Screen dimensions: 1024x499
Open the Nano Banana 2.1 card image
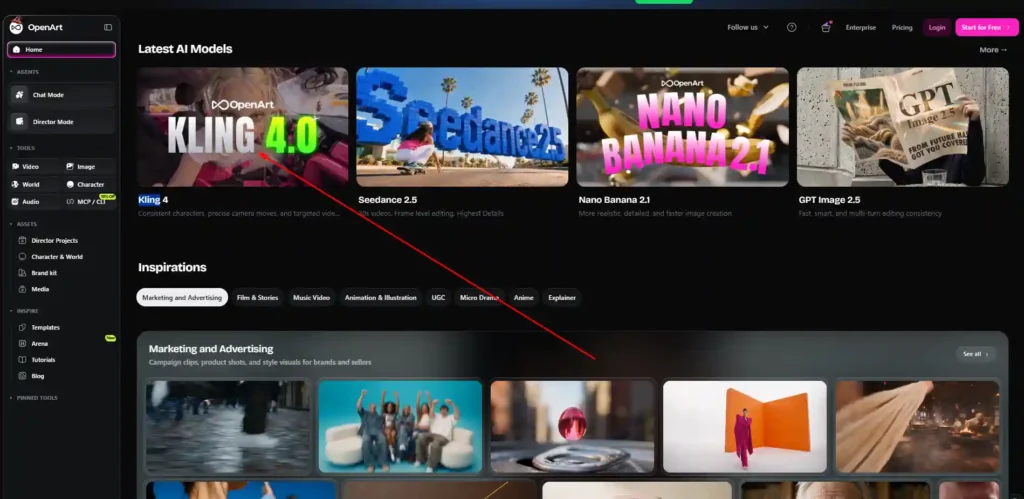(682, 127)
